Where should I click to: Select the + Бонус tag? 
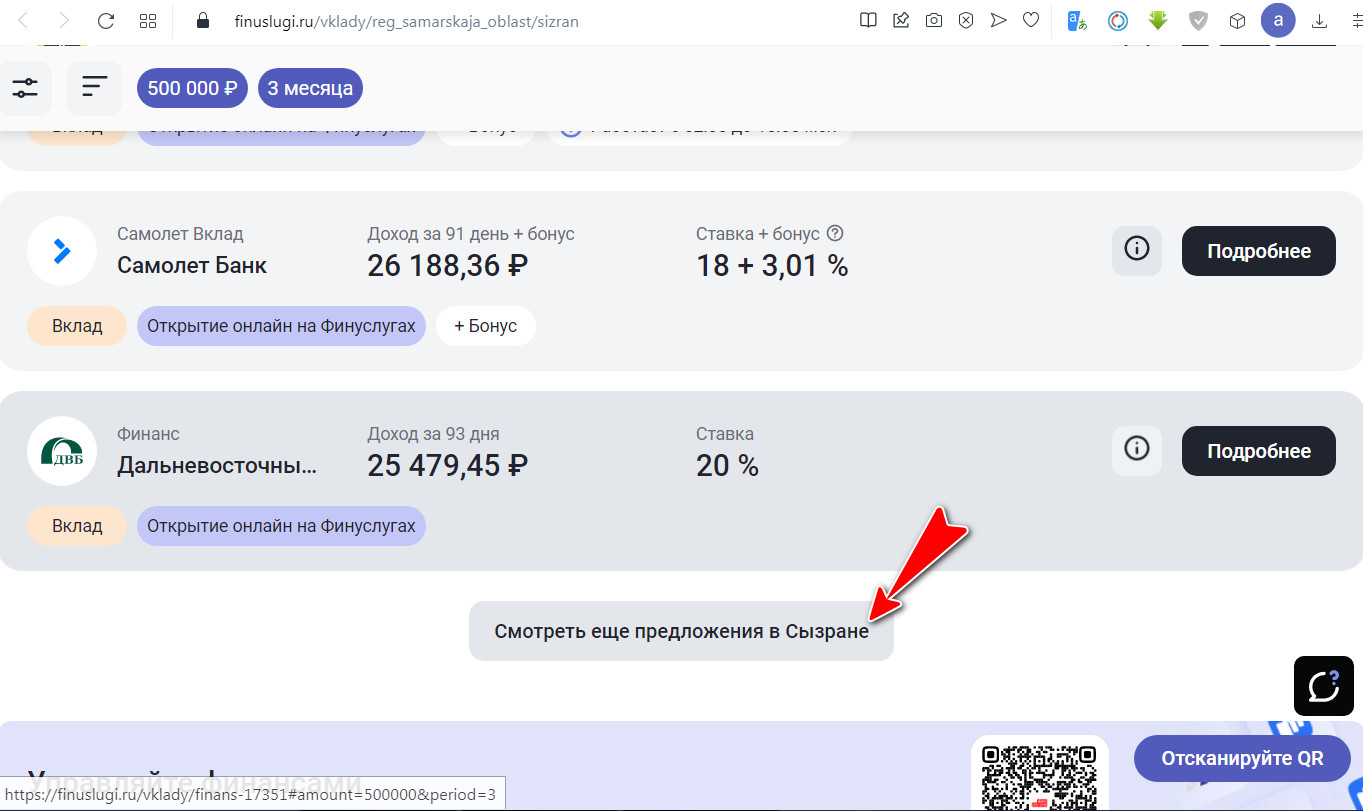click(486, 326)
